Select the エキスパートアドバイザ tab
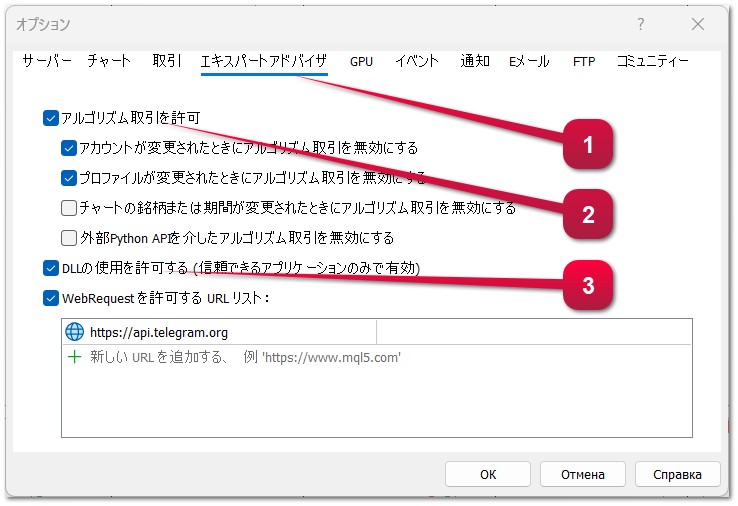Screen dimensions: 738x506 click(264, 61)
